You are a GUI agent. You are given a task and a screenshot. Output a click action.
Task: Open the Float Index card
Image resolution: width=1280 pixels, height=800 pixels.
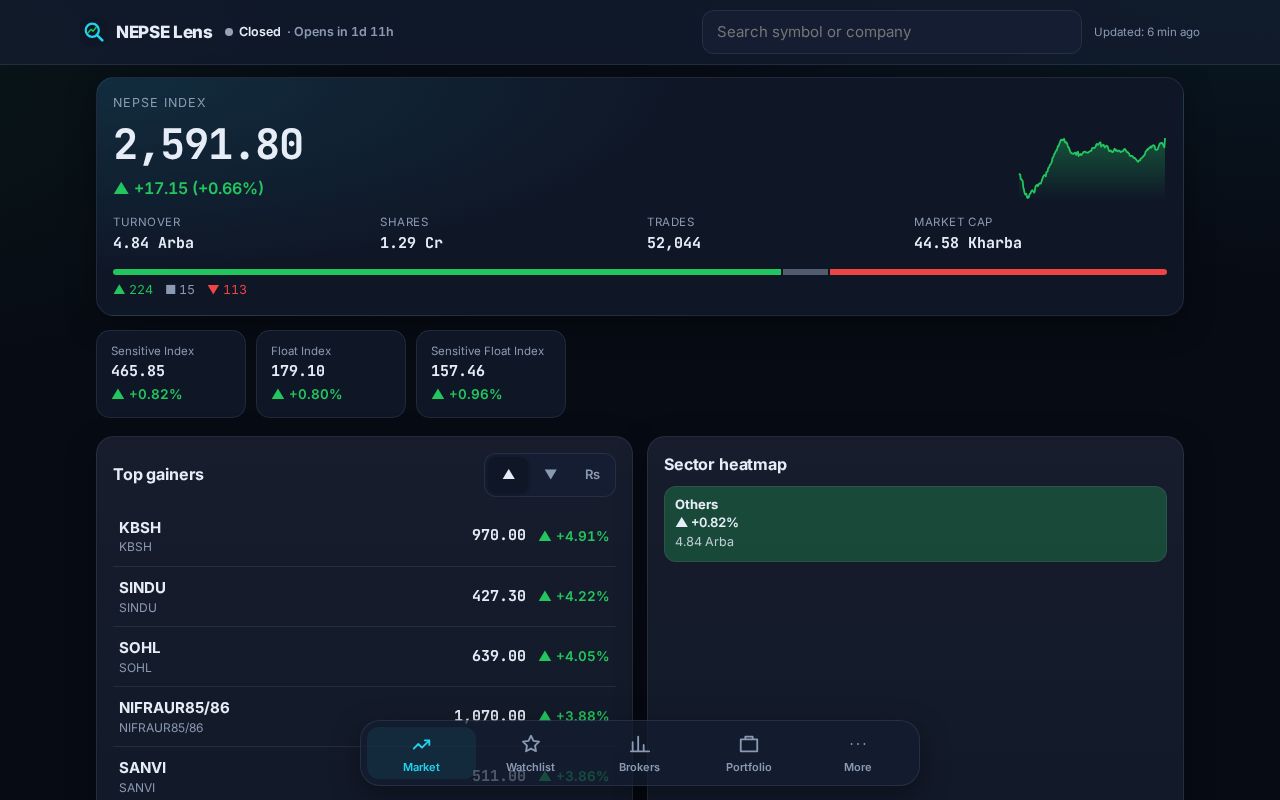click(331, 374)
